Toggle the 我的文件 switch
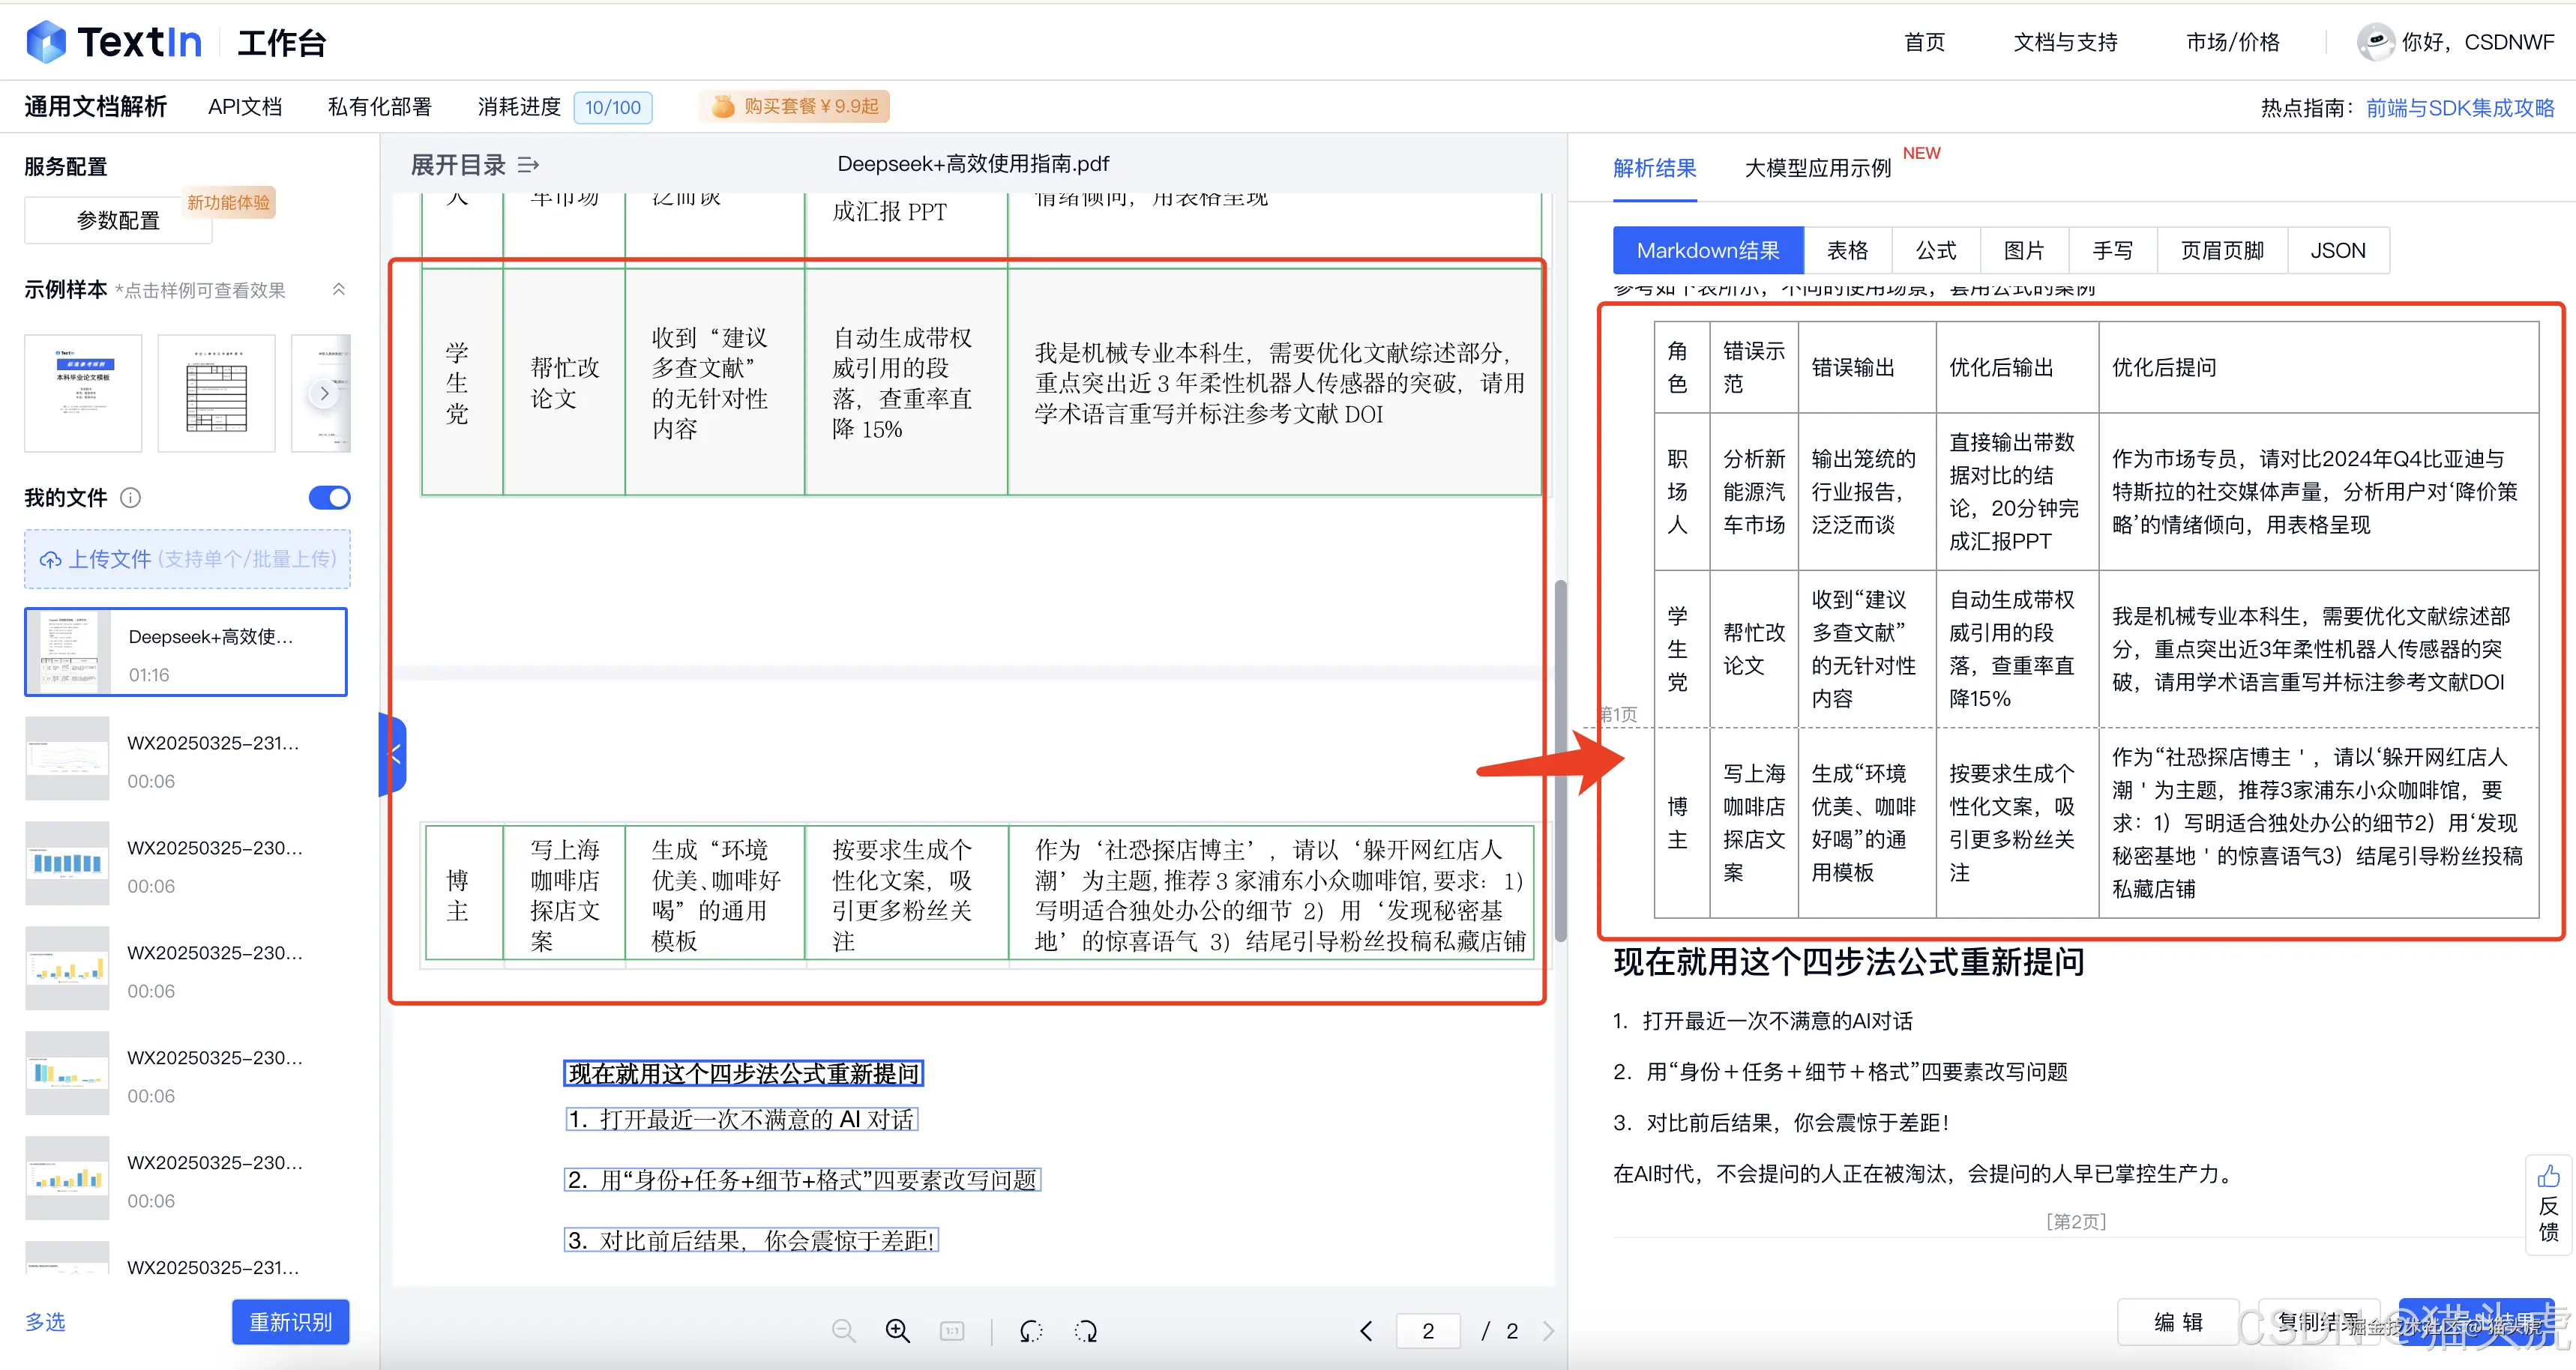Screen dimensions: 2576x1370 coord(329,498)
